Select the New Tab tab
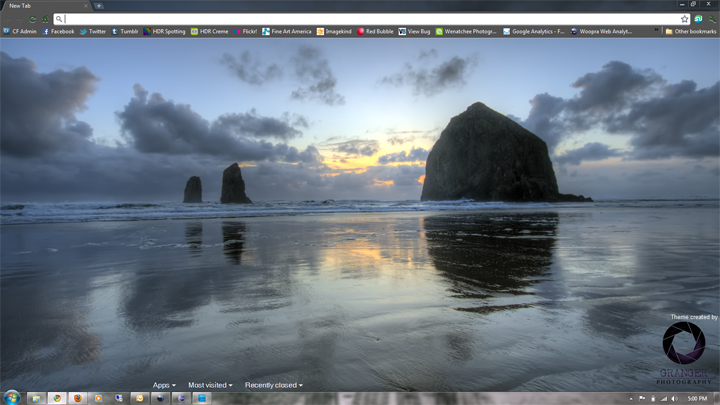720x405 pixels. (x=40, y=6)
